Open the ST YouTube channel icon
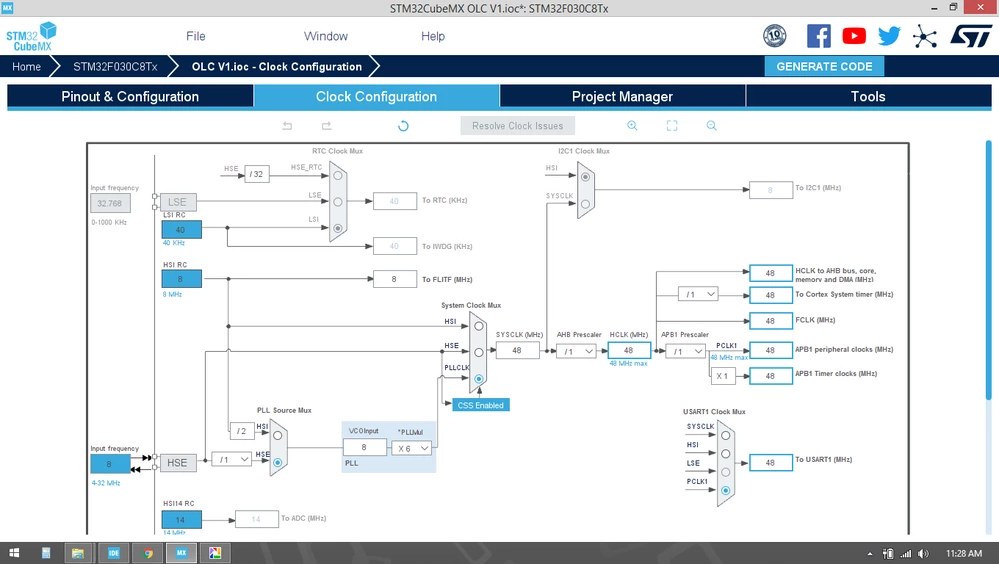 click(854, 36)
